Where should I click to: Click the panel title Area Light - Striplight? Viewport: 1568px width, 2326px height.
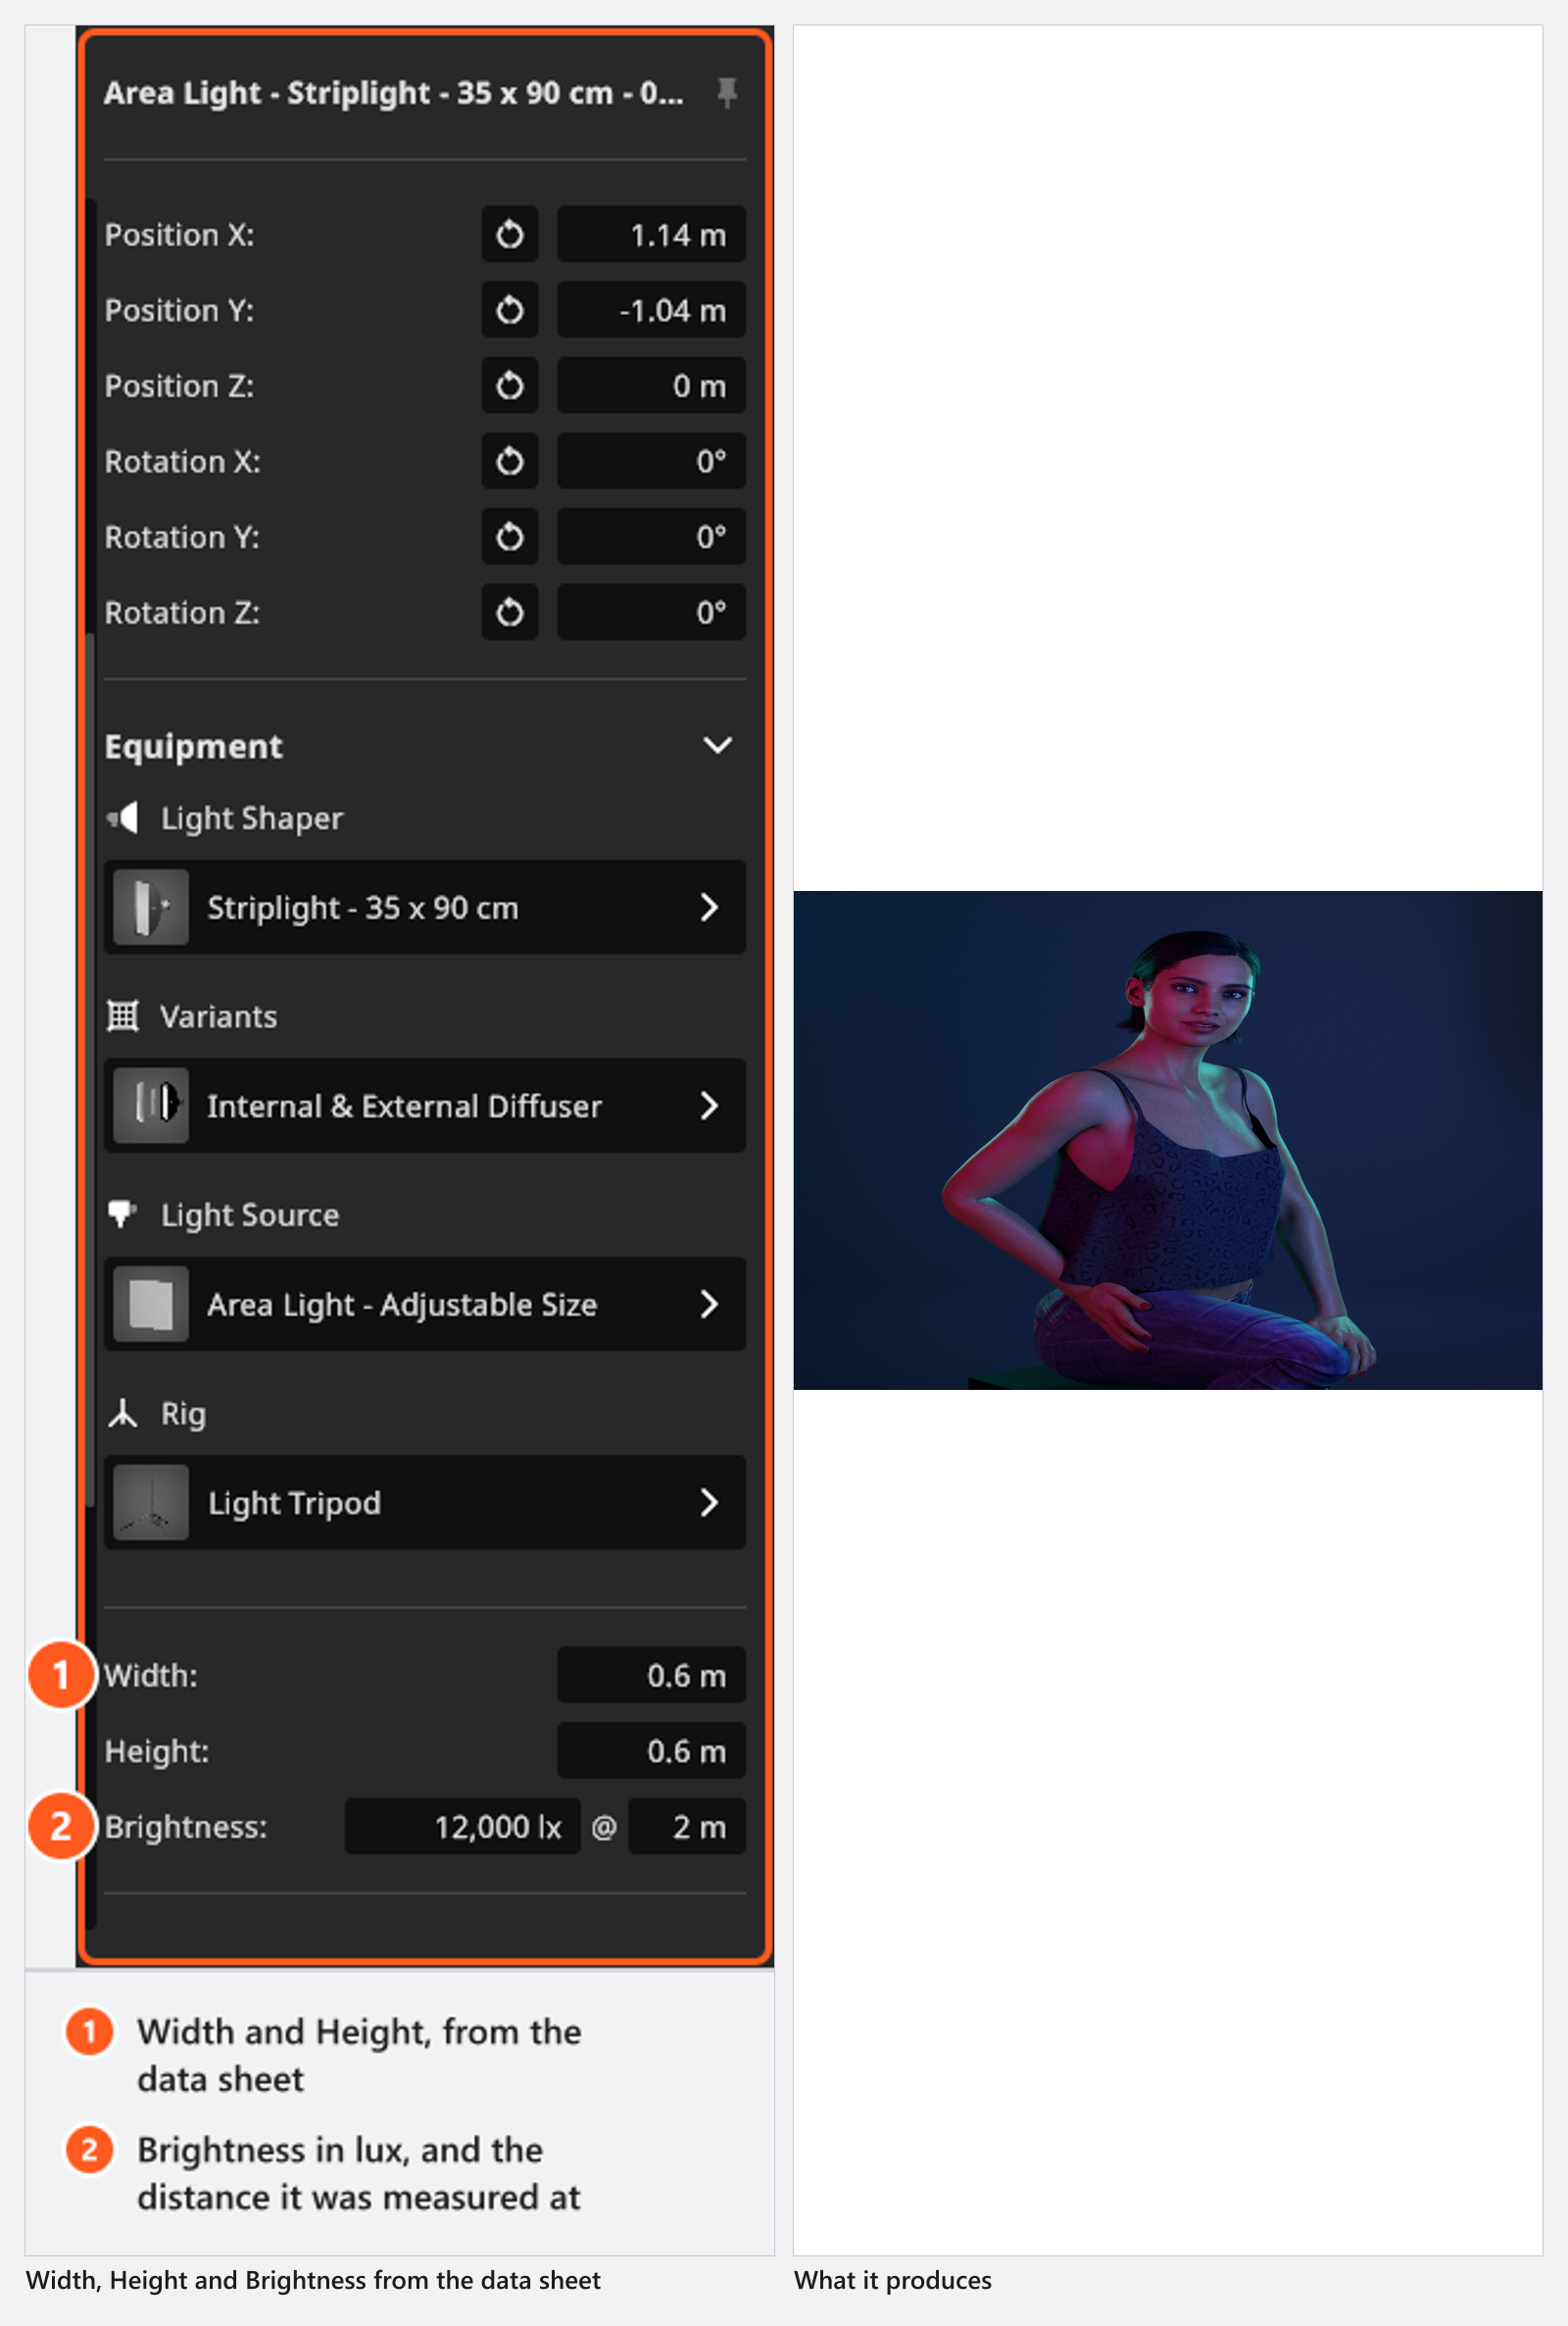click(394, 93)
